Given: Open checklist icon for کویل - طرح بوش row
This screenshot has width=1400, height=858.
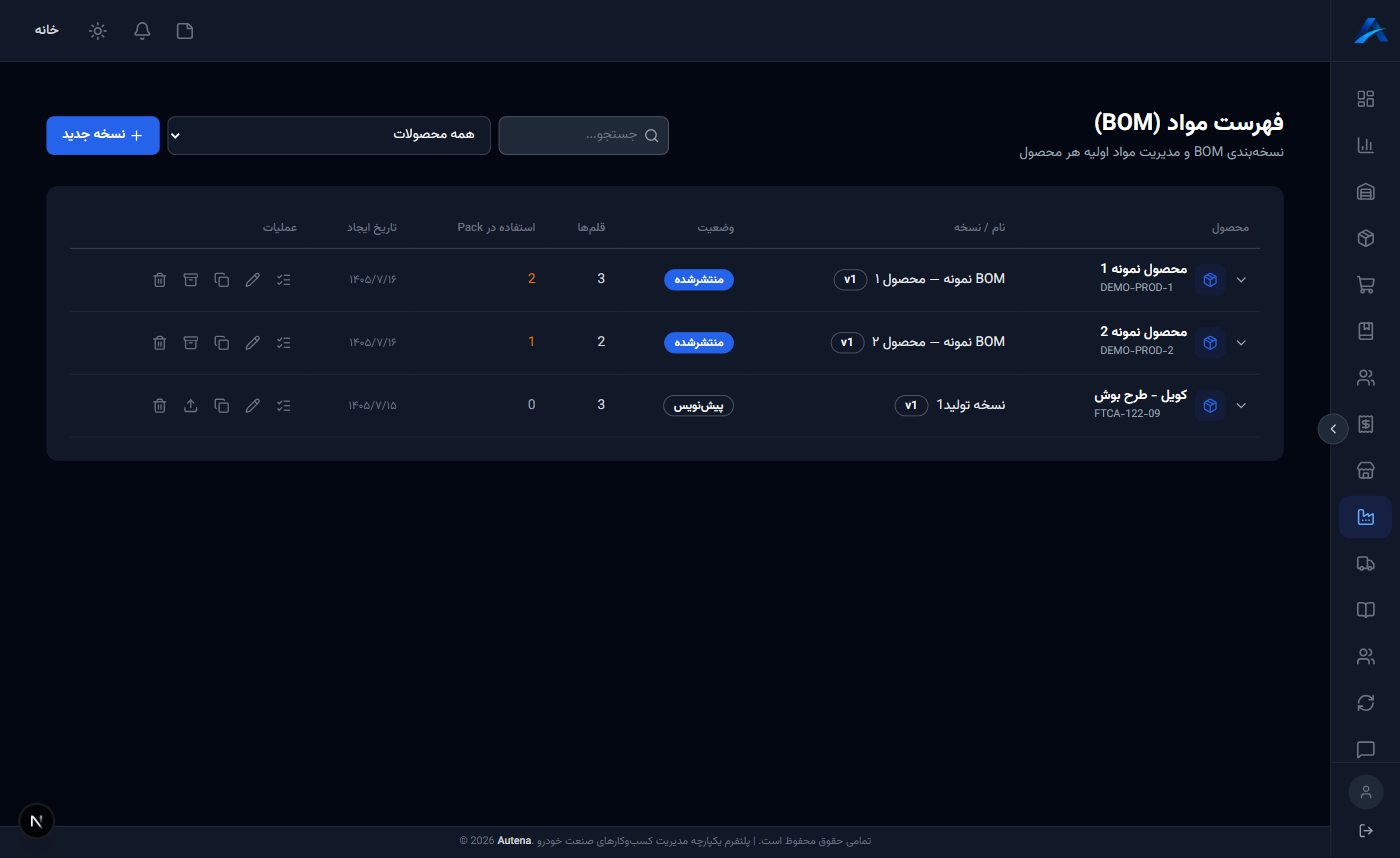Looking at the screenshot, I should (284, 406).
